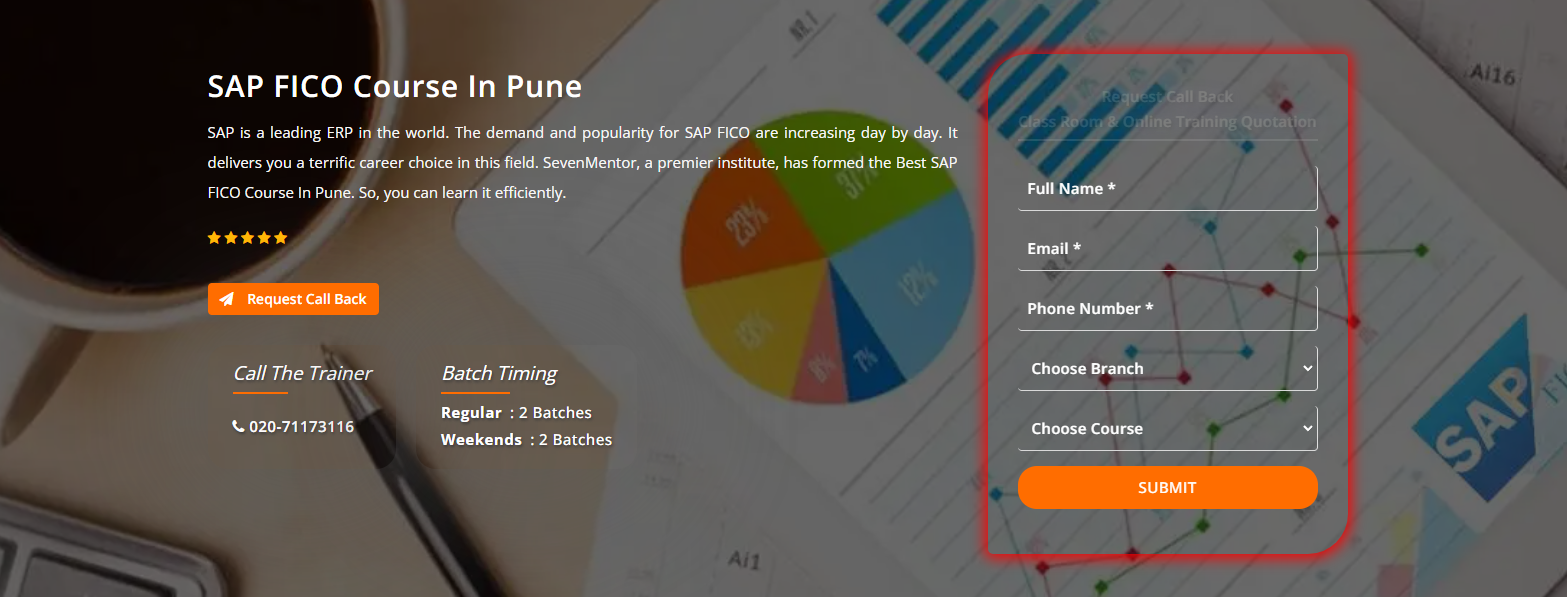Image resolution: width=1567 pixels, height=597 pixels.
Task: Click the middle star of the rating
Action: point(247,238)
